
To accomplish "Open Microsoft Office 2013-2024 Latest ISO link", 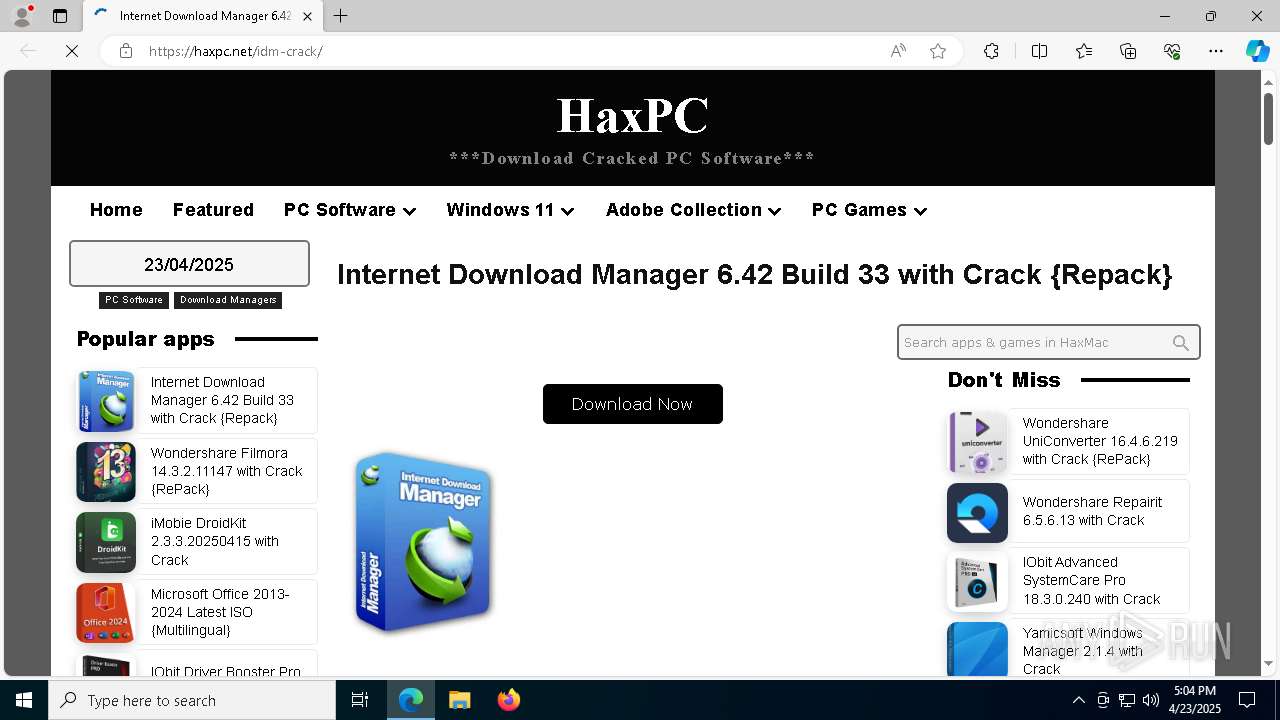I will tap(220, 612).
